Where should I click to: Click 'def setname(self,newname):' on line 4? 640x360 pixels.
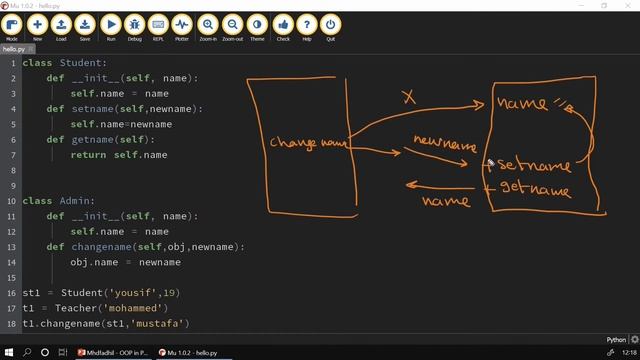click(x=124, y=109)
